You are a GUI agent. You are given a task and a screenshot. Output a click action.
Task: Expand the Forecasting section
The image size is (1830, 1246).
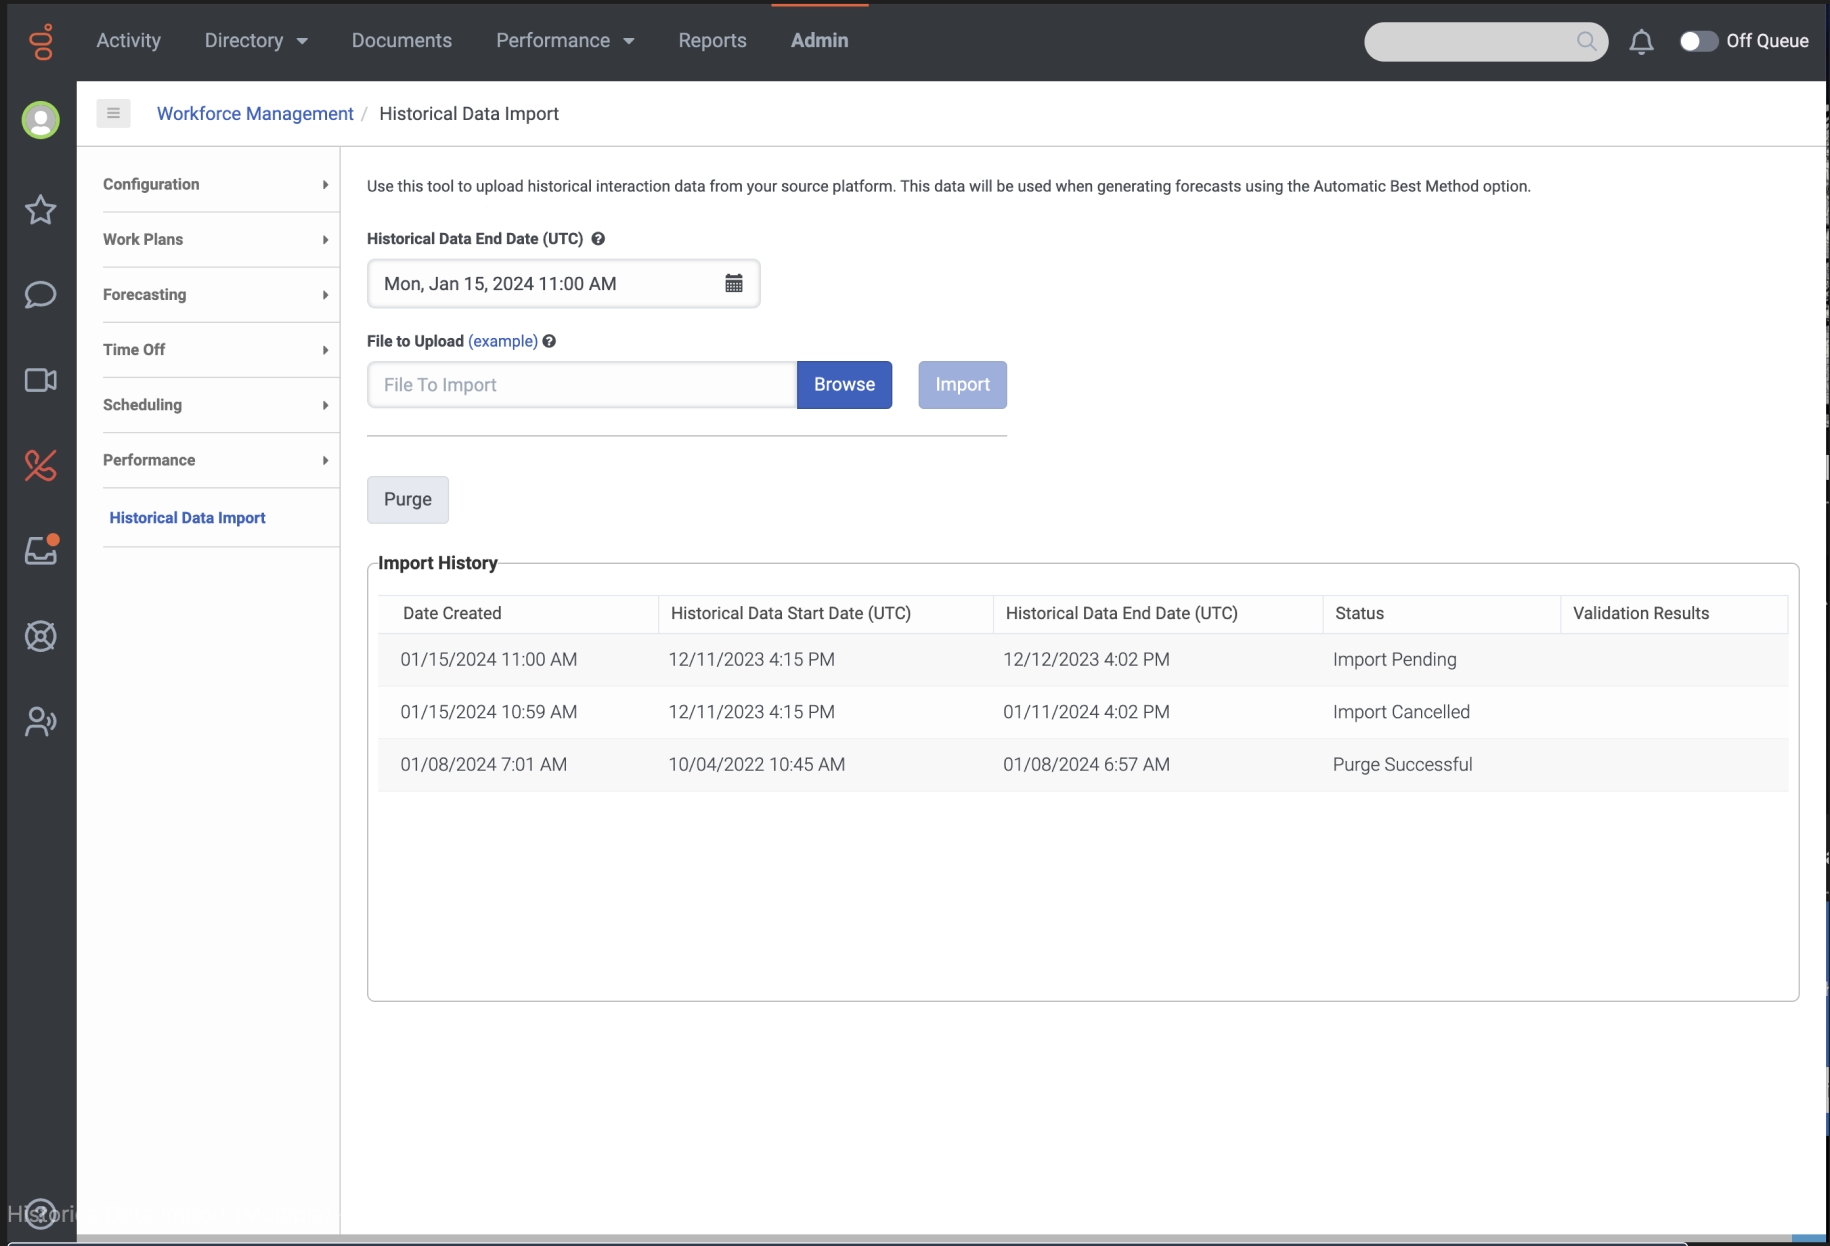point(215,294)
